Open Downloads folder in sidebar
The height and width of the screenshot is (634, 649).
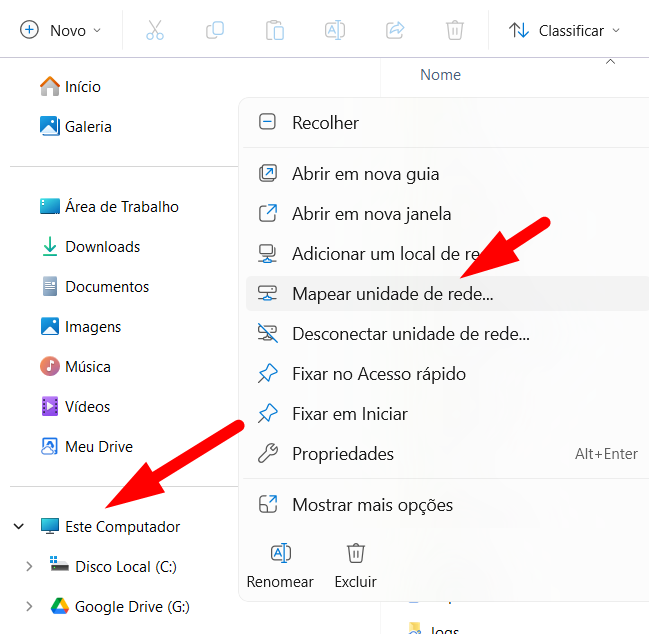[102, 247]
